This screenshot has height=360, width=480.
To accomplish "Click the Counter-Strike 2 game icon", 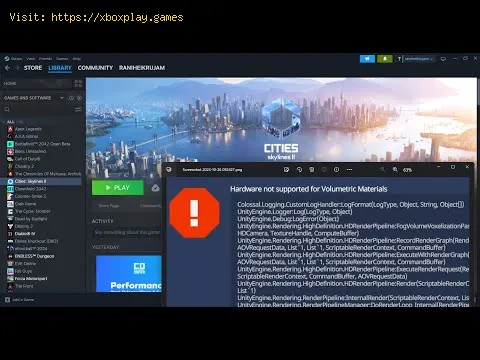I will click(10, 196).
